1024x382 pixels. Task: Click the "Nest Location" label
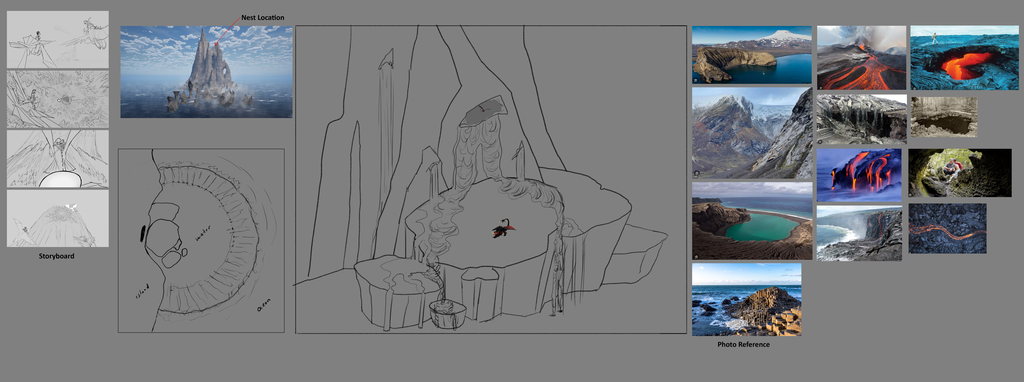[263, 17]
